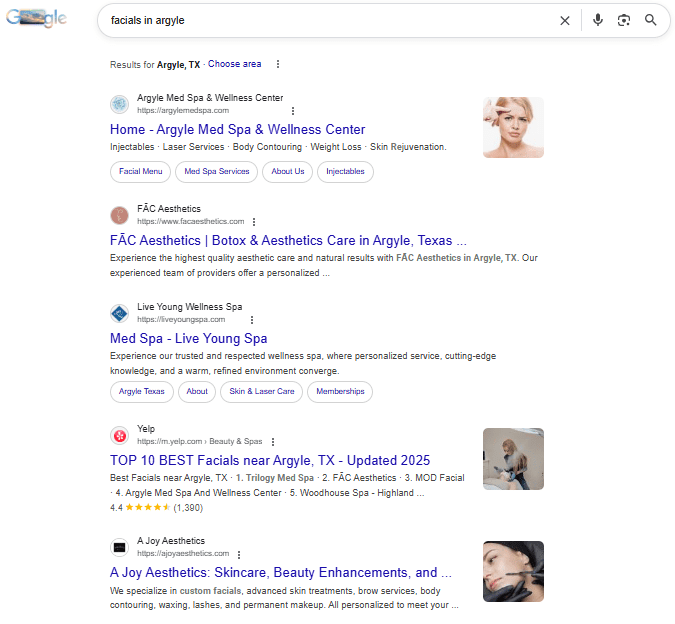Click the Injectables chip
This screenshot has height=624, width=675.
[x=345, y=172]
